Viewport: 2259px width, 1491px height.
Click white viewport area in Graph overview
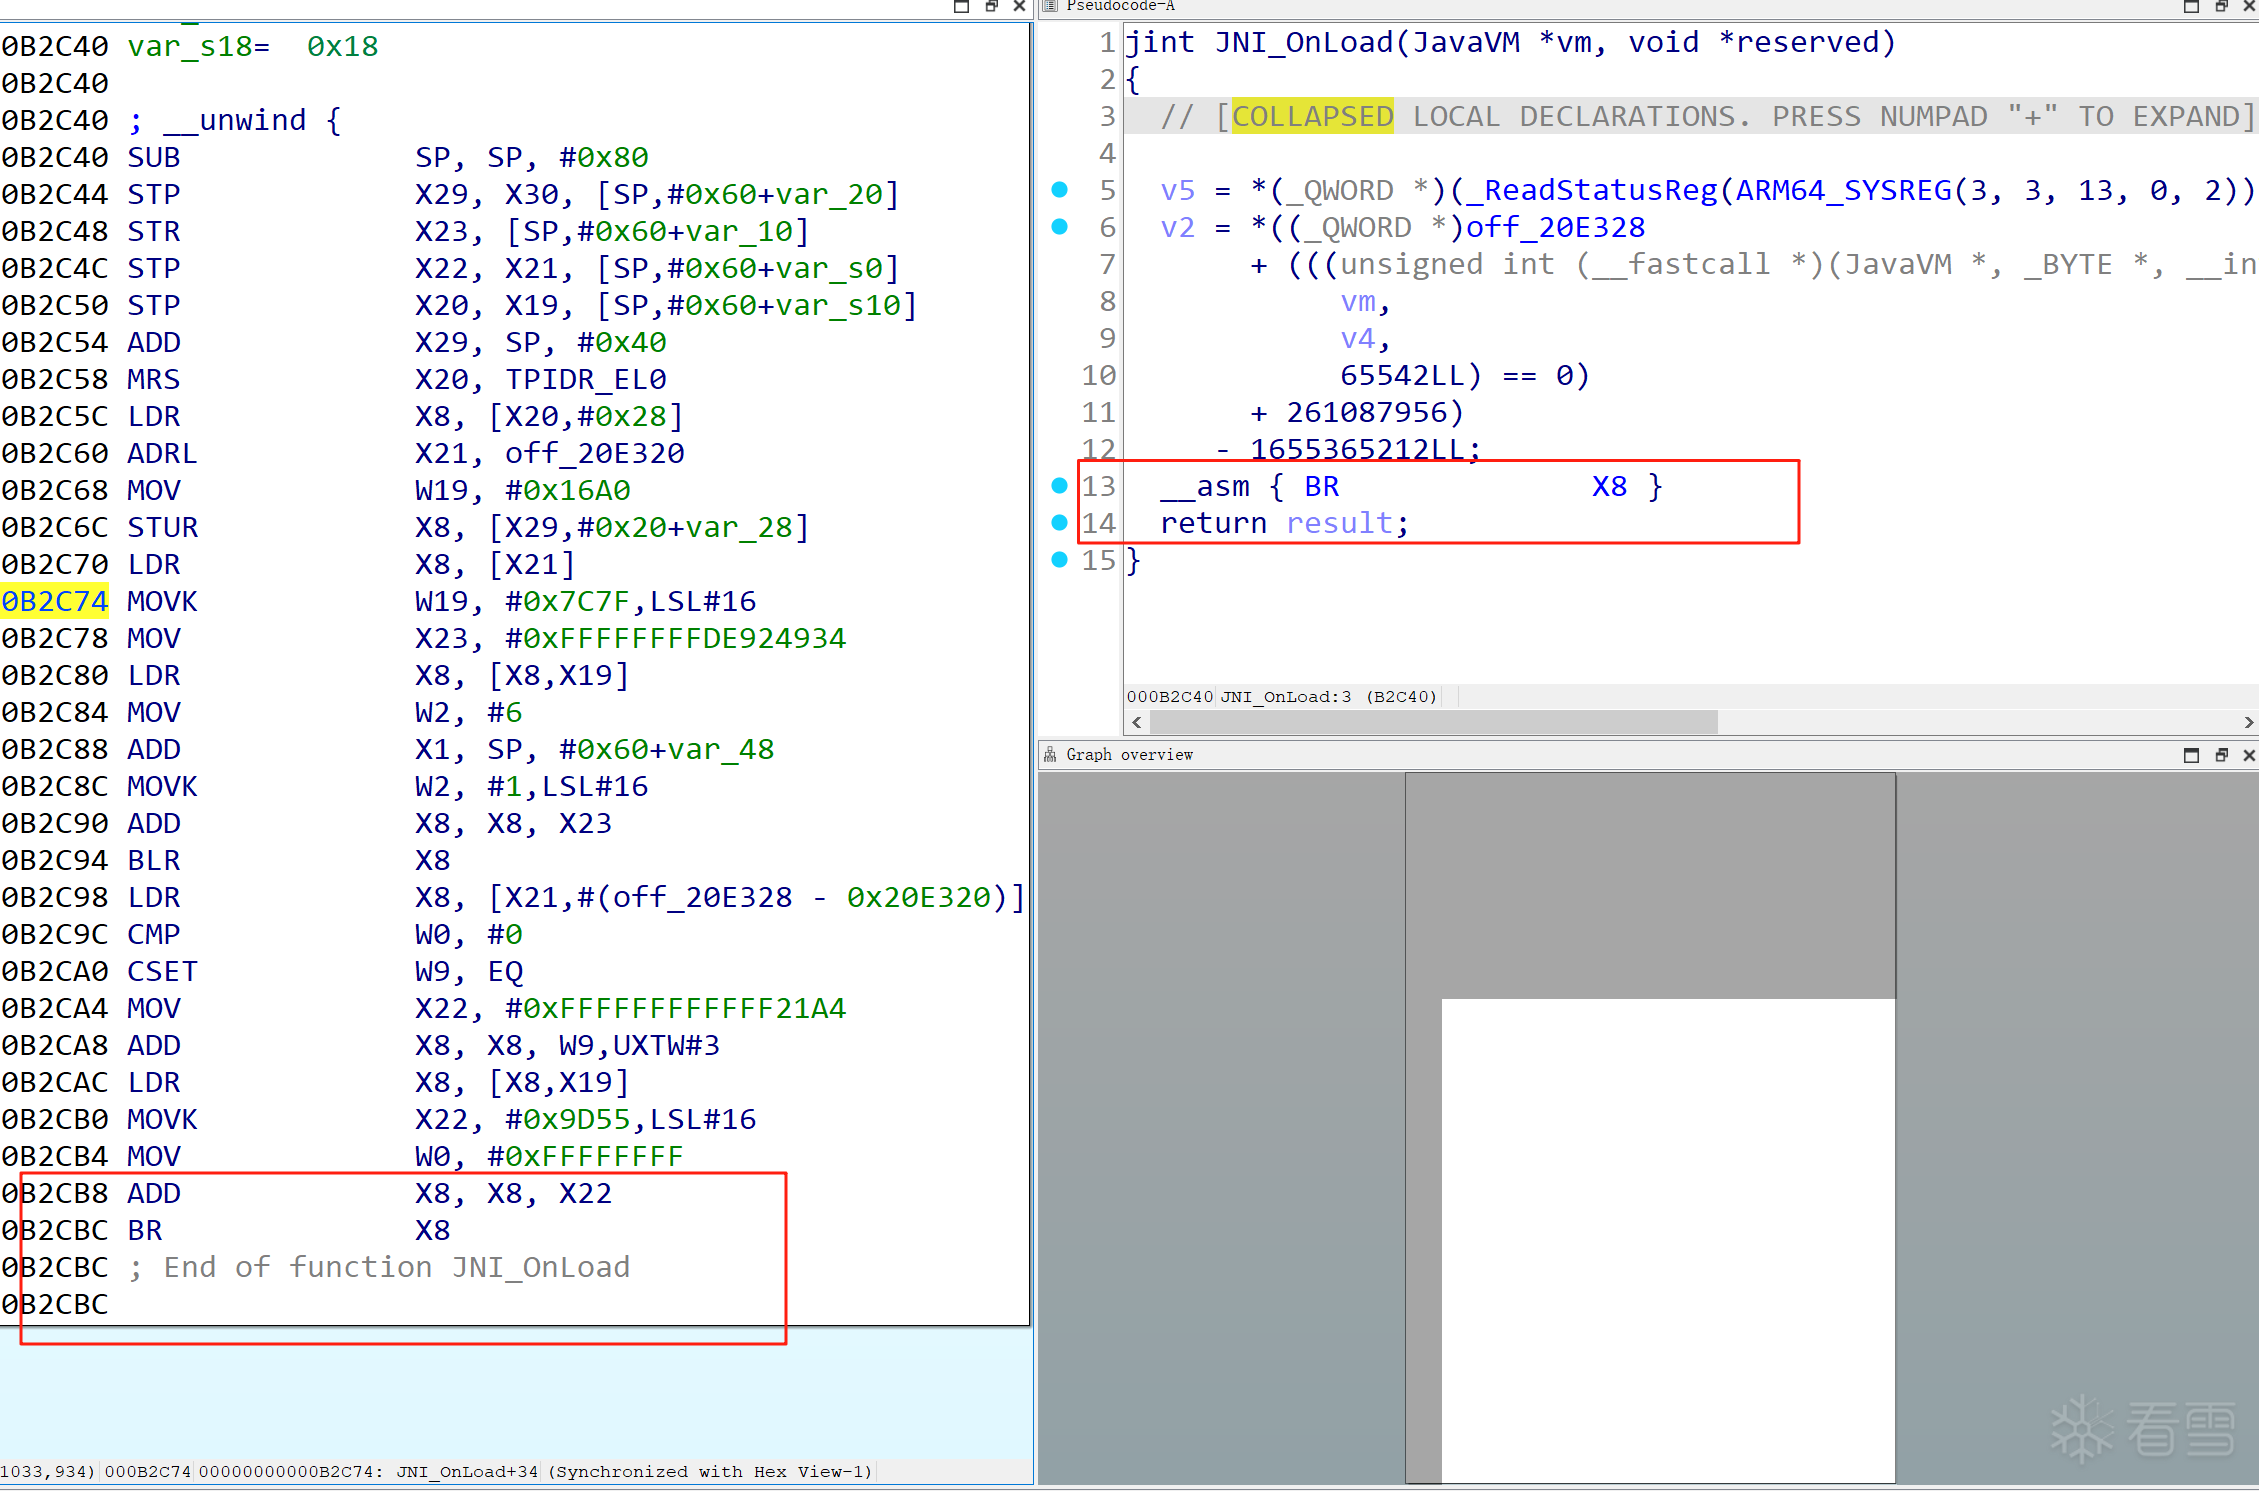coord(1668,1240)
